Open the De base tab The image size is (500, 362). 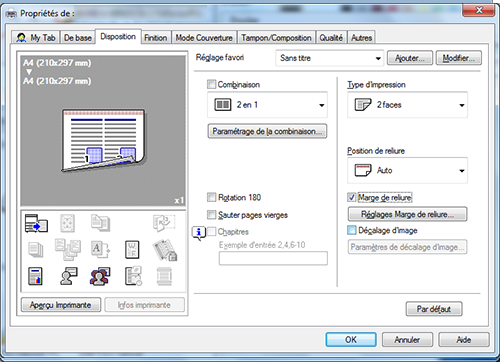pyautogui.click(x=77, y=38)
